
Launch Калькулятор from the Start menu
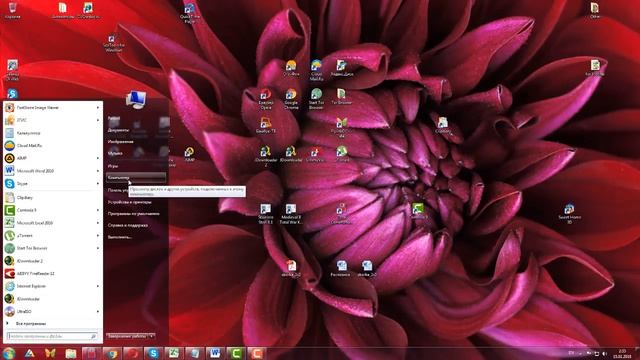[x=52, y=133]
